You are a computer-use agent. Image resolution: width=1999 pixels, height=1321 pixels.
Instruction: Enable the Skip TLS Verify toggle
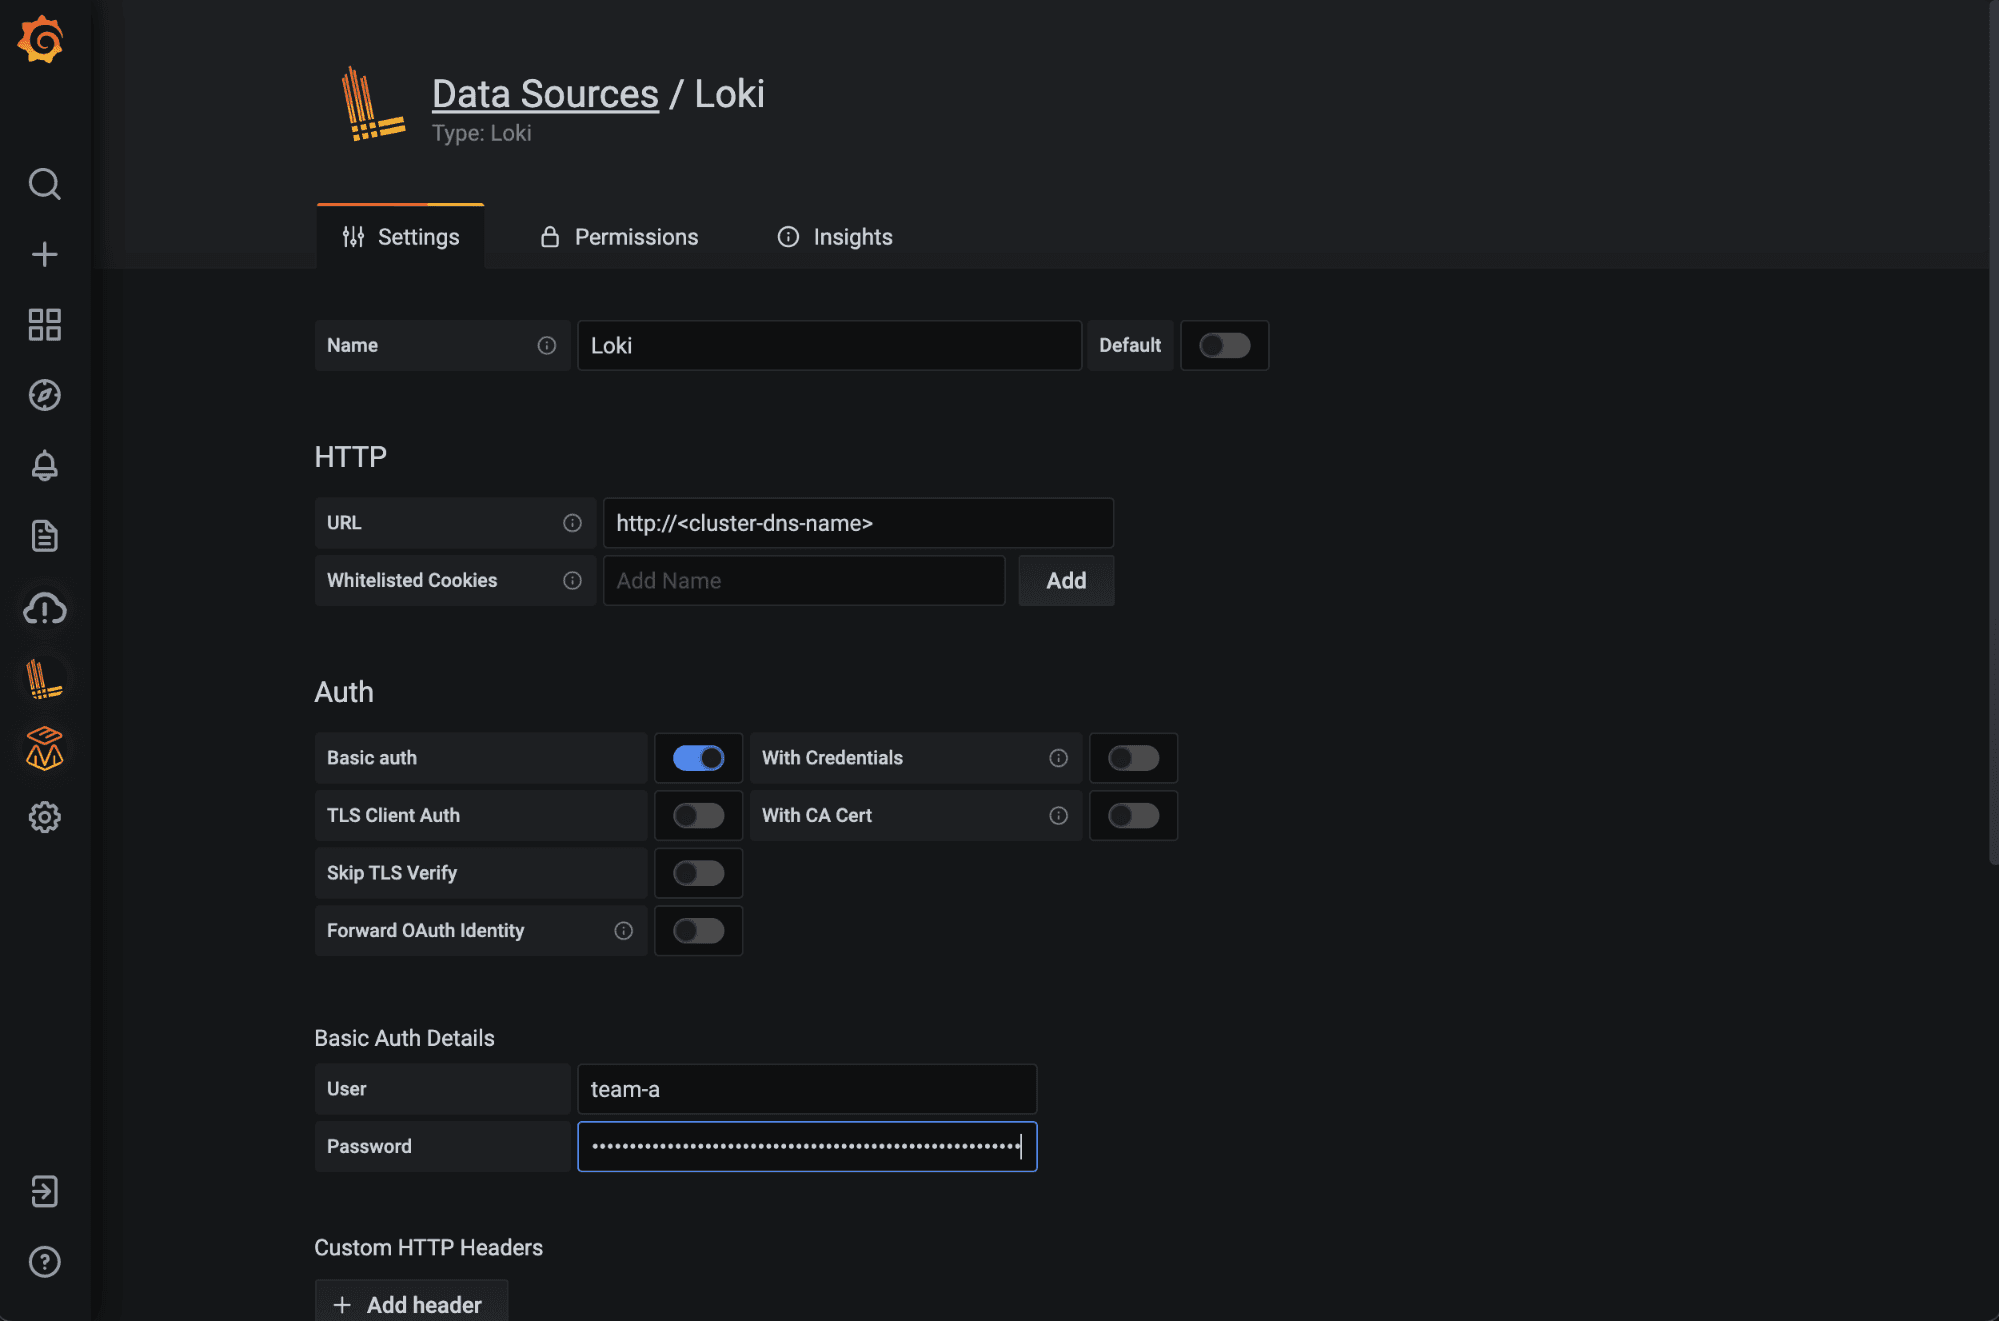pyautogui.click(x=698, y=873)
